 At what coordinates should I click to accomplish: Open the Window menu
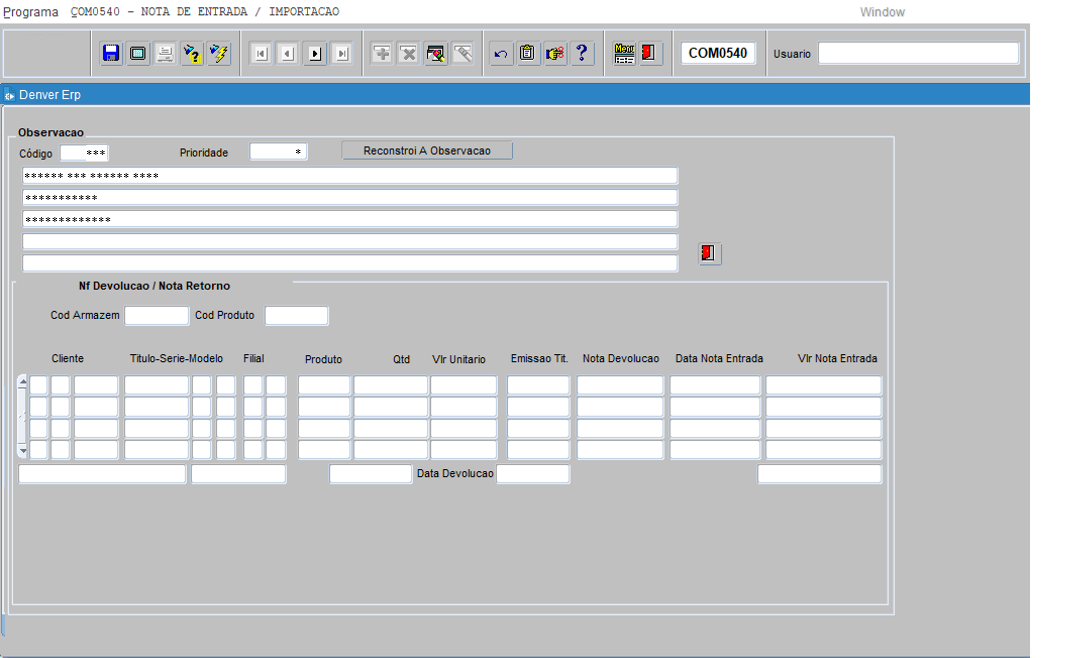coord(882,12)
